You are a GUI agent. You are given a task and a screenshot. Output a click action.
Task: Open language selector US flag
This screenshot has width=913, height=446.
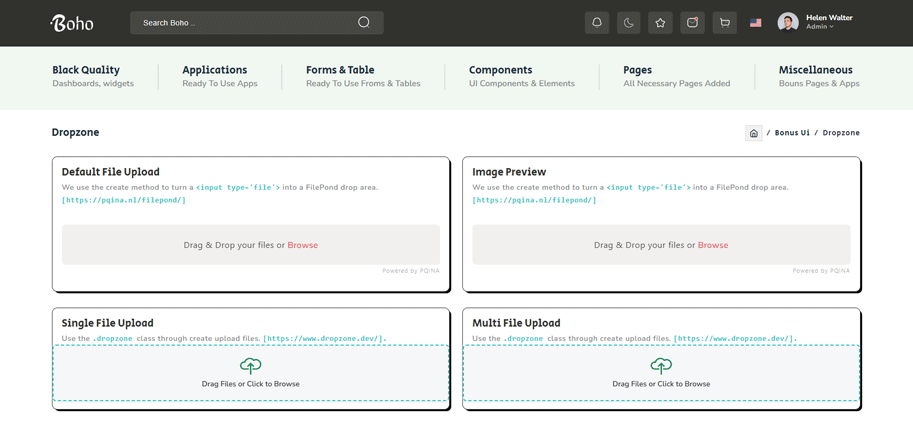[x=756, y=23]
